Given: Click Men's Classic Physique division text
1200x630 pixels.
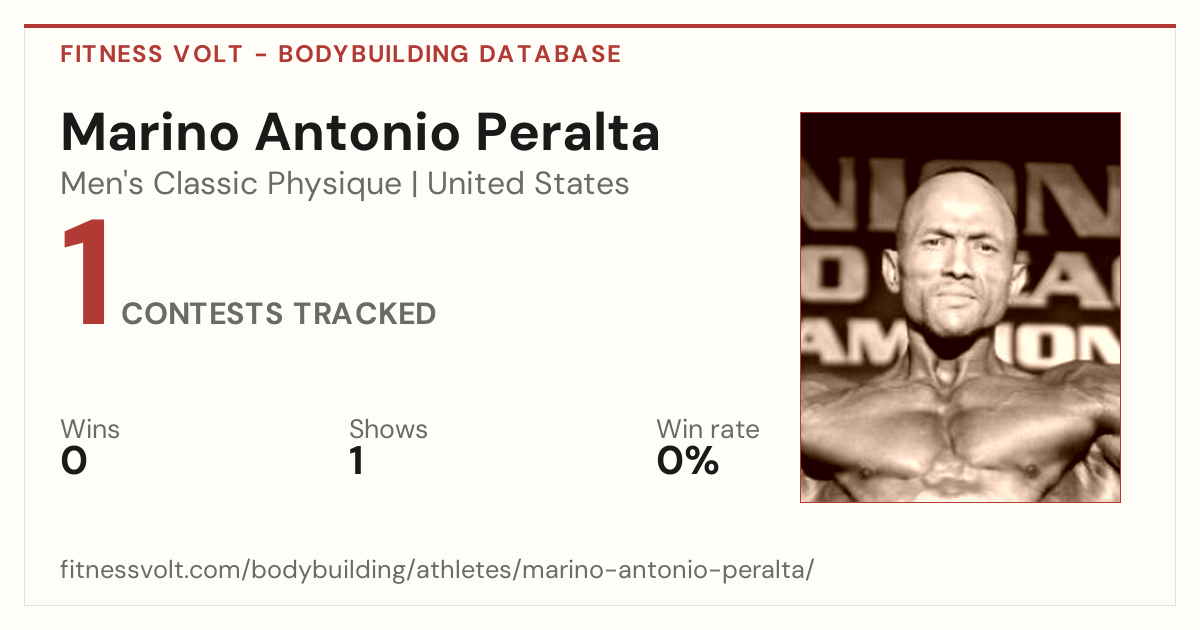Looking at the screenshot, I should click(232, 184).
